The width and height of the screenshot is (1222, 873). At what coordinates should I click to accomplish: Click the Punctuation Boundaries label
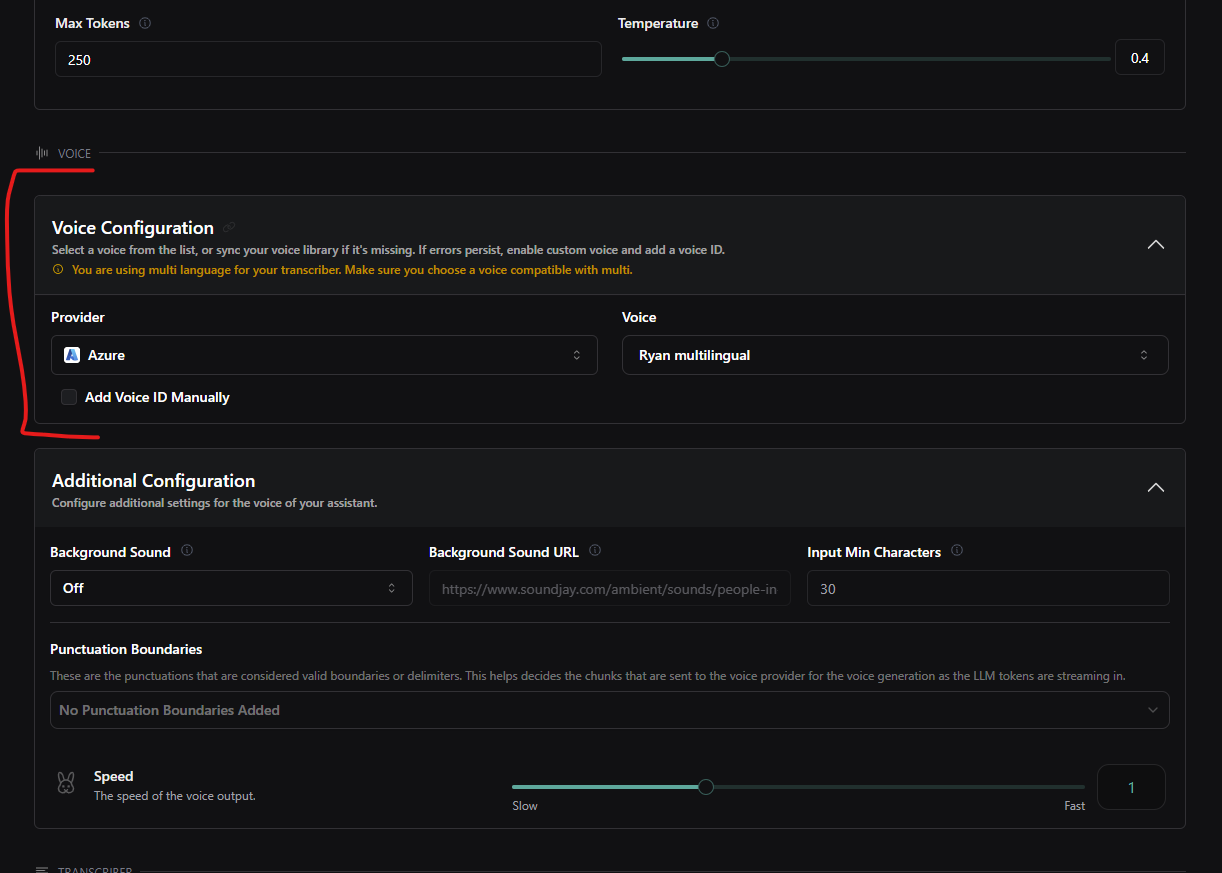(x=126, y=649)
